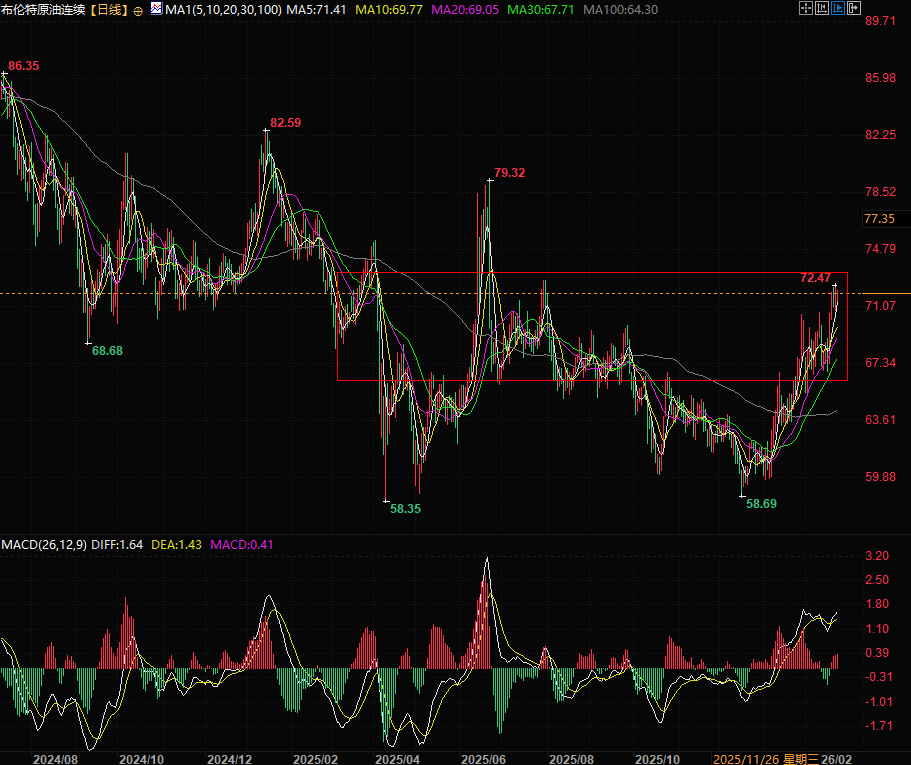The image size is (911, 765).
Task: Click the small icon before MA1 label
Action: coord(156,10)
